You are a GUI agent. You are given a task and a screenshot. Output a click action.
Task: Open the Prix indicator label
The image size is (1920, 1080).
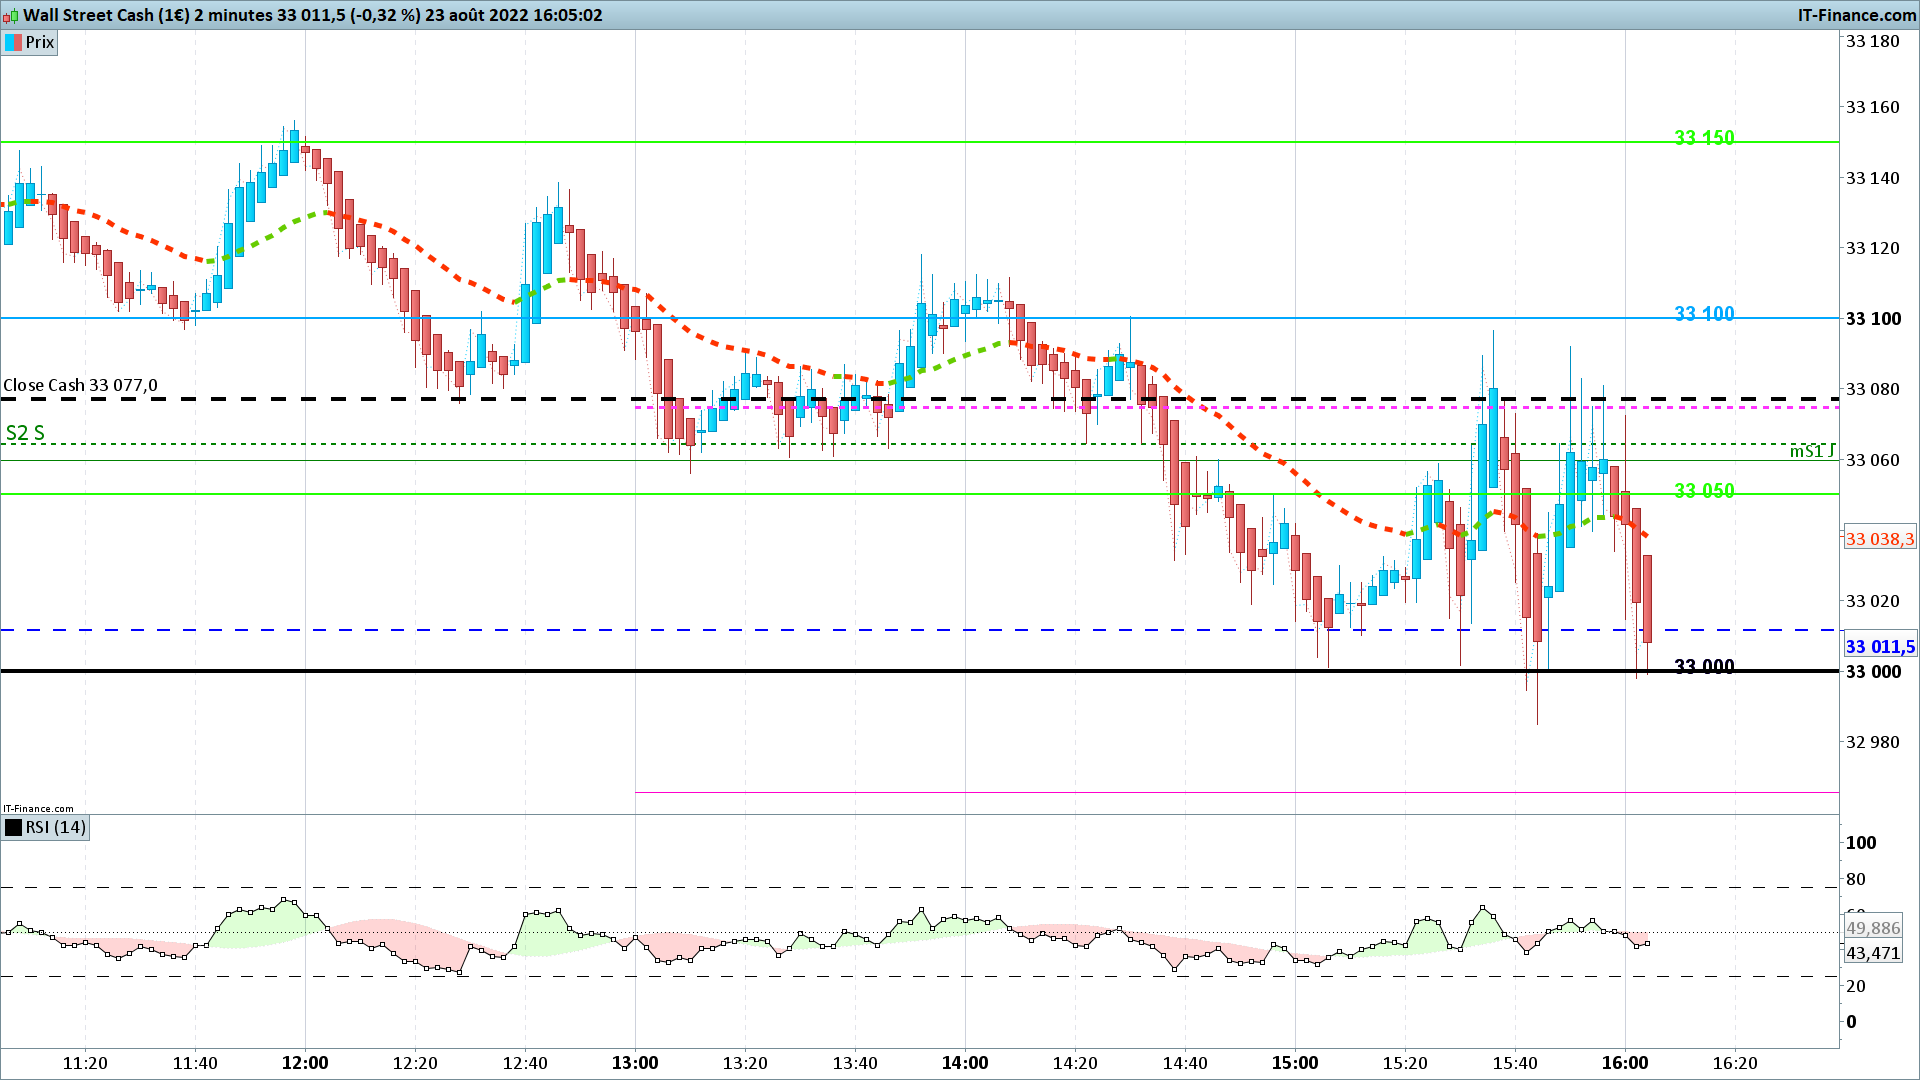click(40, 42)
